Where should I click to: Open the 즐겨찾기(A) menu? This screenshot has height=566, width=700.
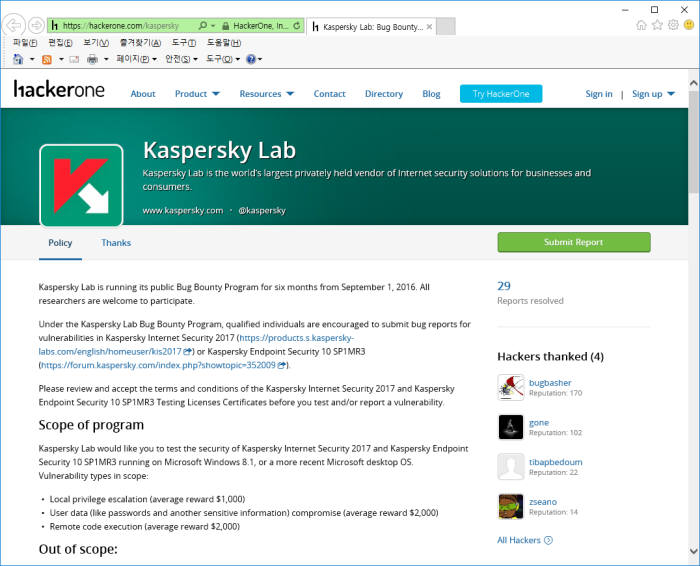point(140,43)
